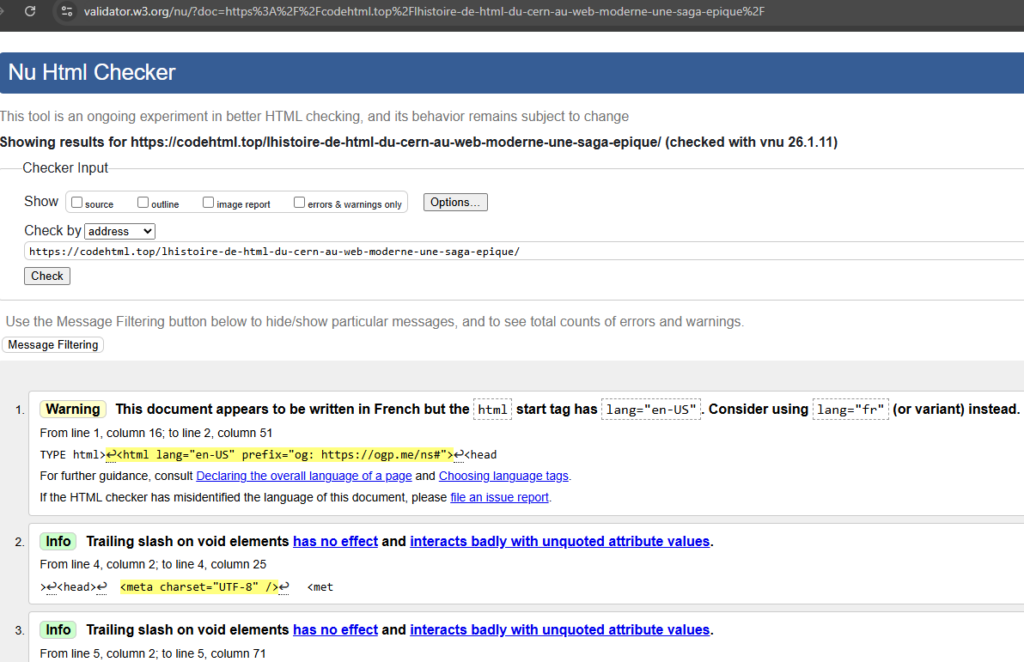Click the codehtml.top address input field
The height and width of the screenshot is (662, 1024).
[300, 251]
